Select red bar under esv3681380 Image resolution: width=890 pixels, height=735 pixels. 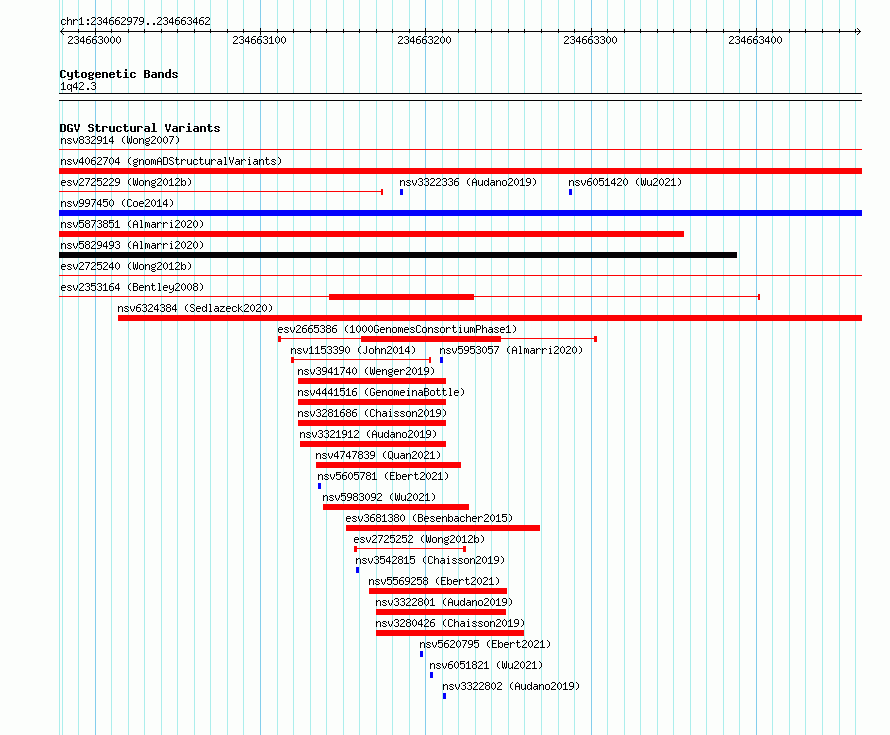443,528
